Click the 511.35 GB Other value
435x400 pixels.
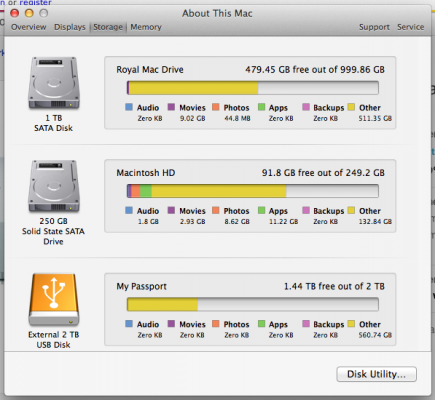tap(375, 118)
